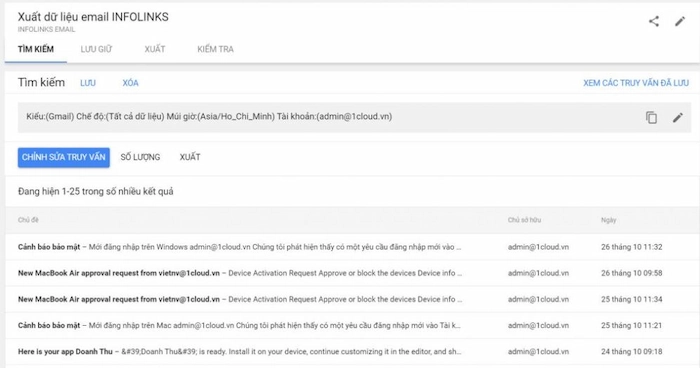Viewport: 700px width, 368px height.
Task: Open the LƯU GIỮ tab
Action: [x=96, y=49]
